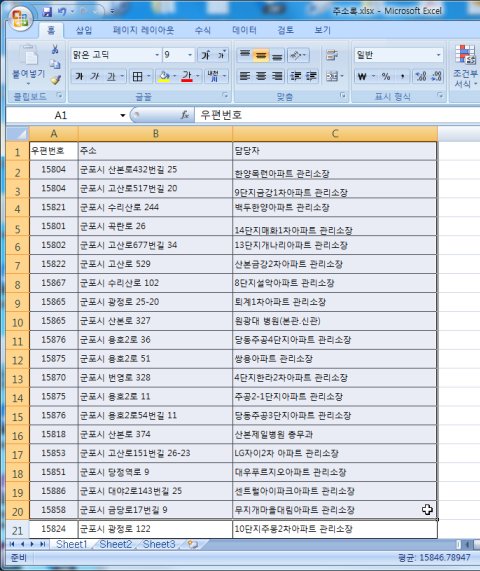Screen dimensions: 480x571
Task: Click the 붙여넣기 paste button
Action: coord(28,64)
